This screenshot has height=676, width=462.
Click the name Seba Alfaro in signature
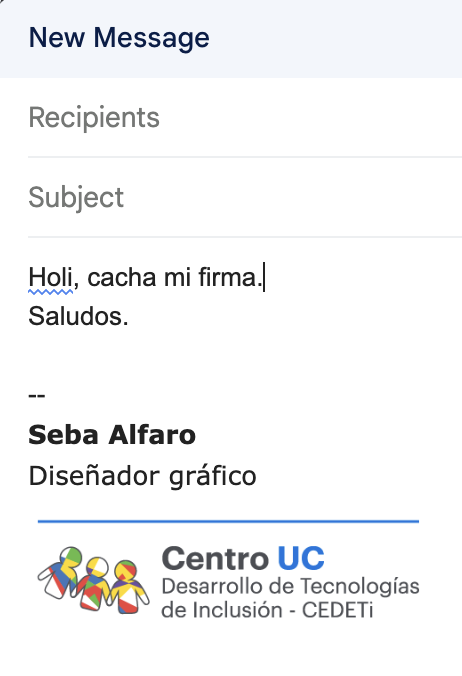pos(112,435)
